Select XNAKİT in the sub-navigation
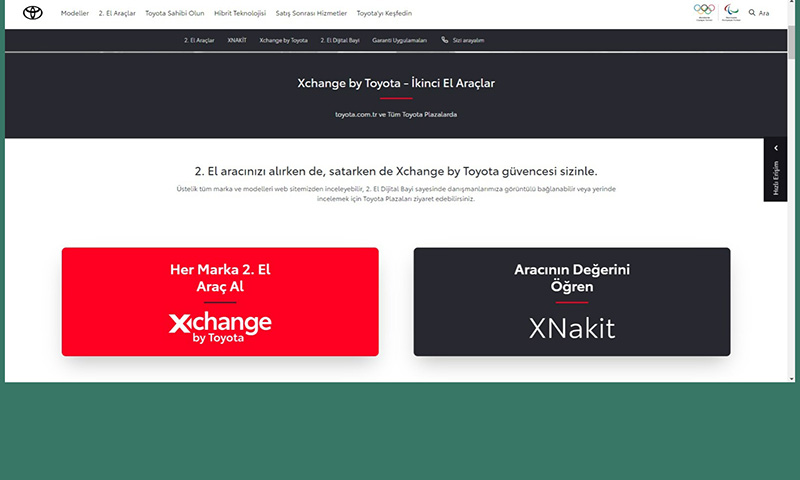This screenshot has width=800, height=480. point(237,40)
